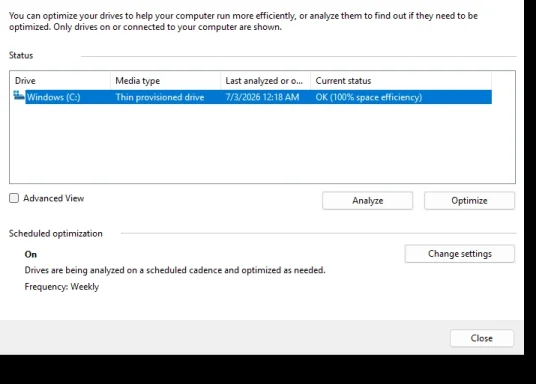Viewport: 536px width, 384px height.
Task: Sort by the Drive column header
Action: [x=60, y=81]
